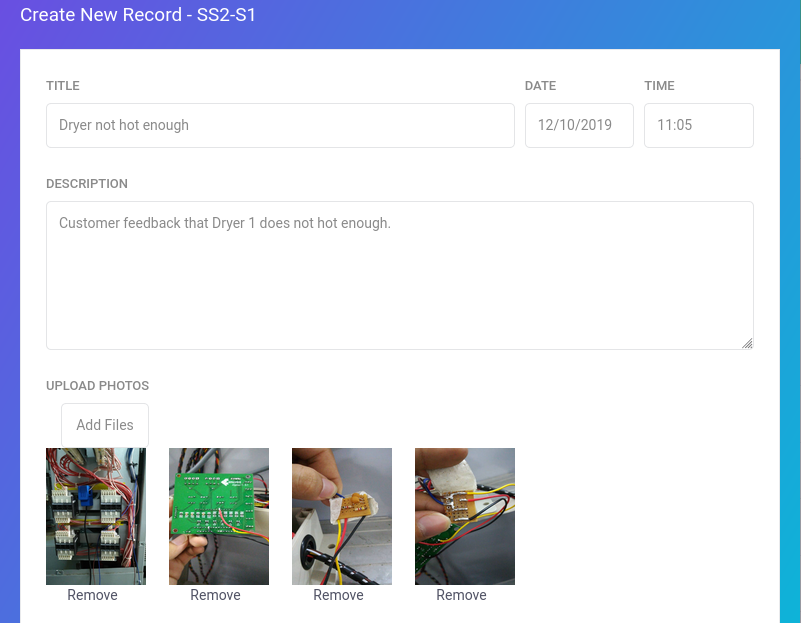Remove the small orange PCB photo

point(338,595)
